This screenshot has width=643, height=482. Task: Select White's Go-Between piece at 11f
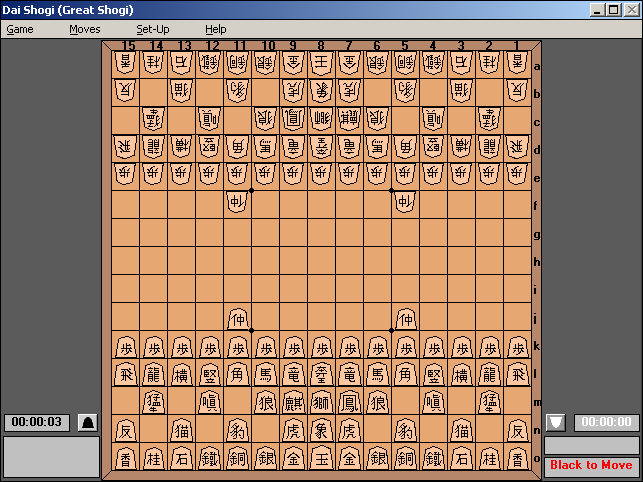coord(237,202)
